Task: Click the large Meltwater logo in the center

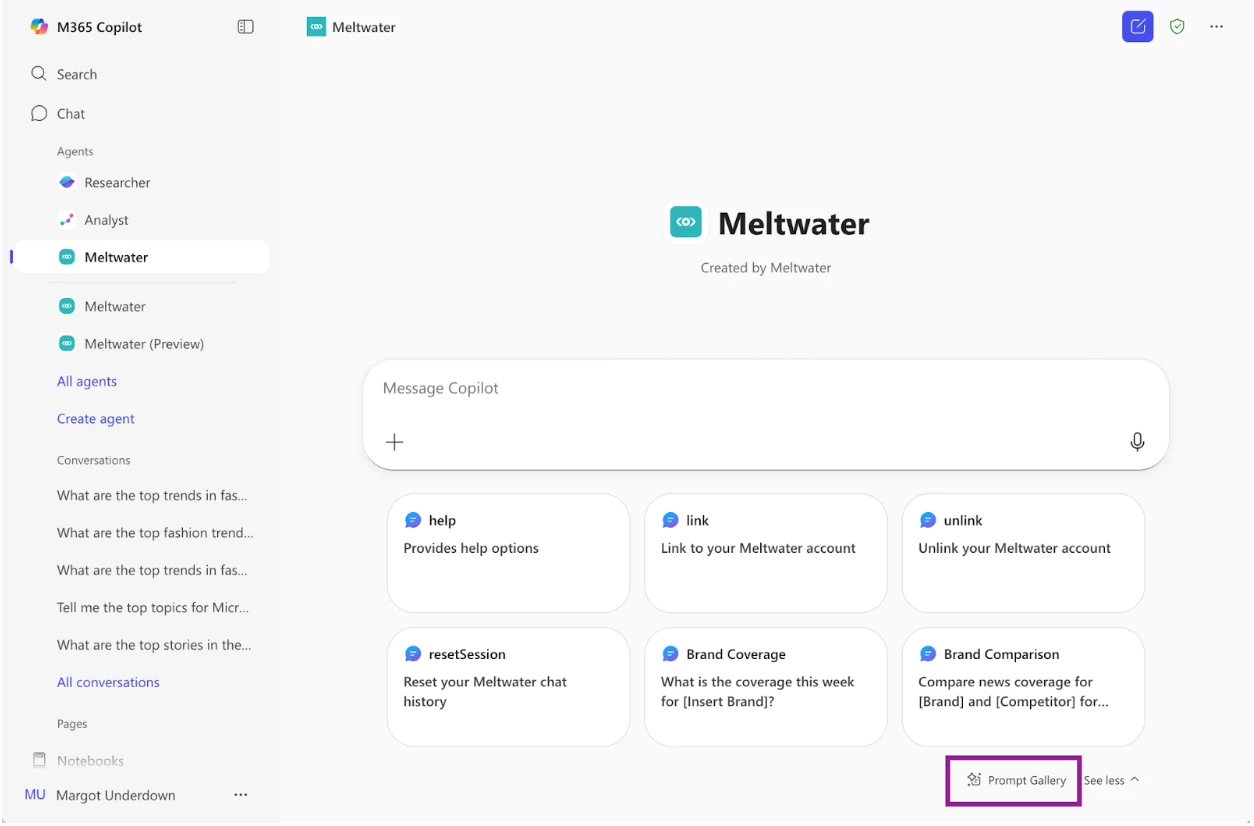Action: (687, 223)
